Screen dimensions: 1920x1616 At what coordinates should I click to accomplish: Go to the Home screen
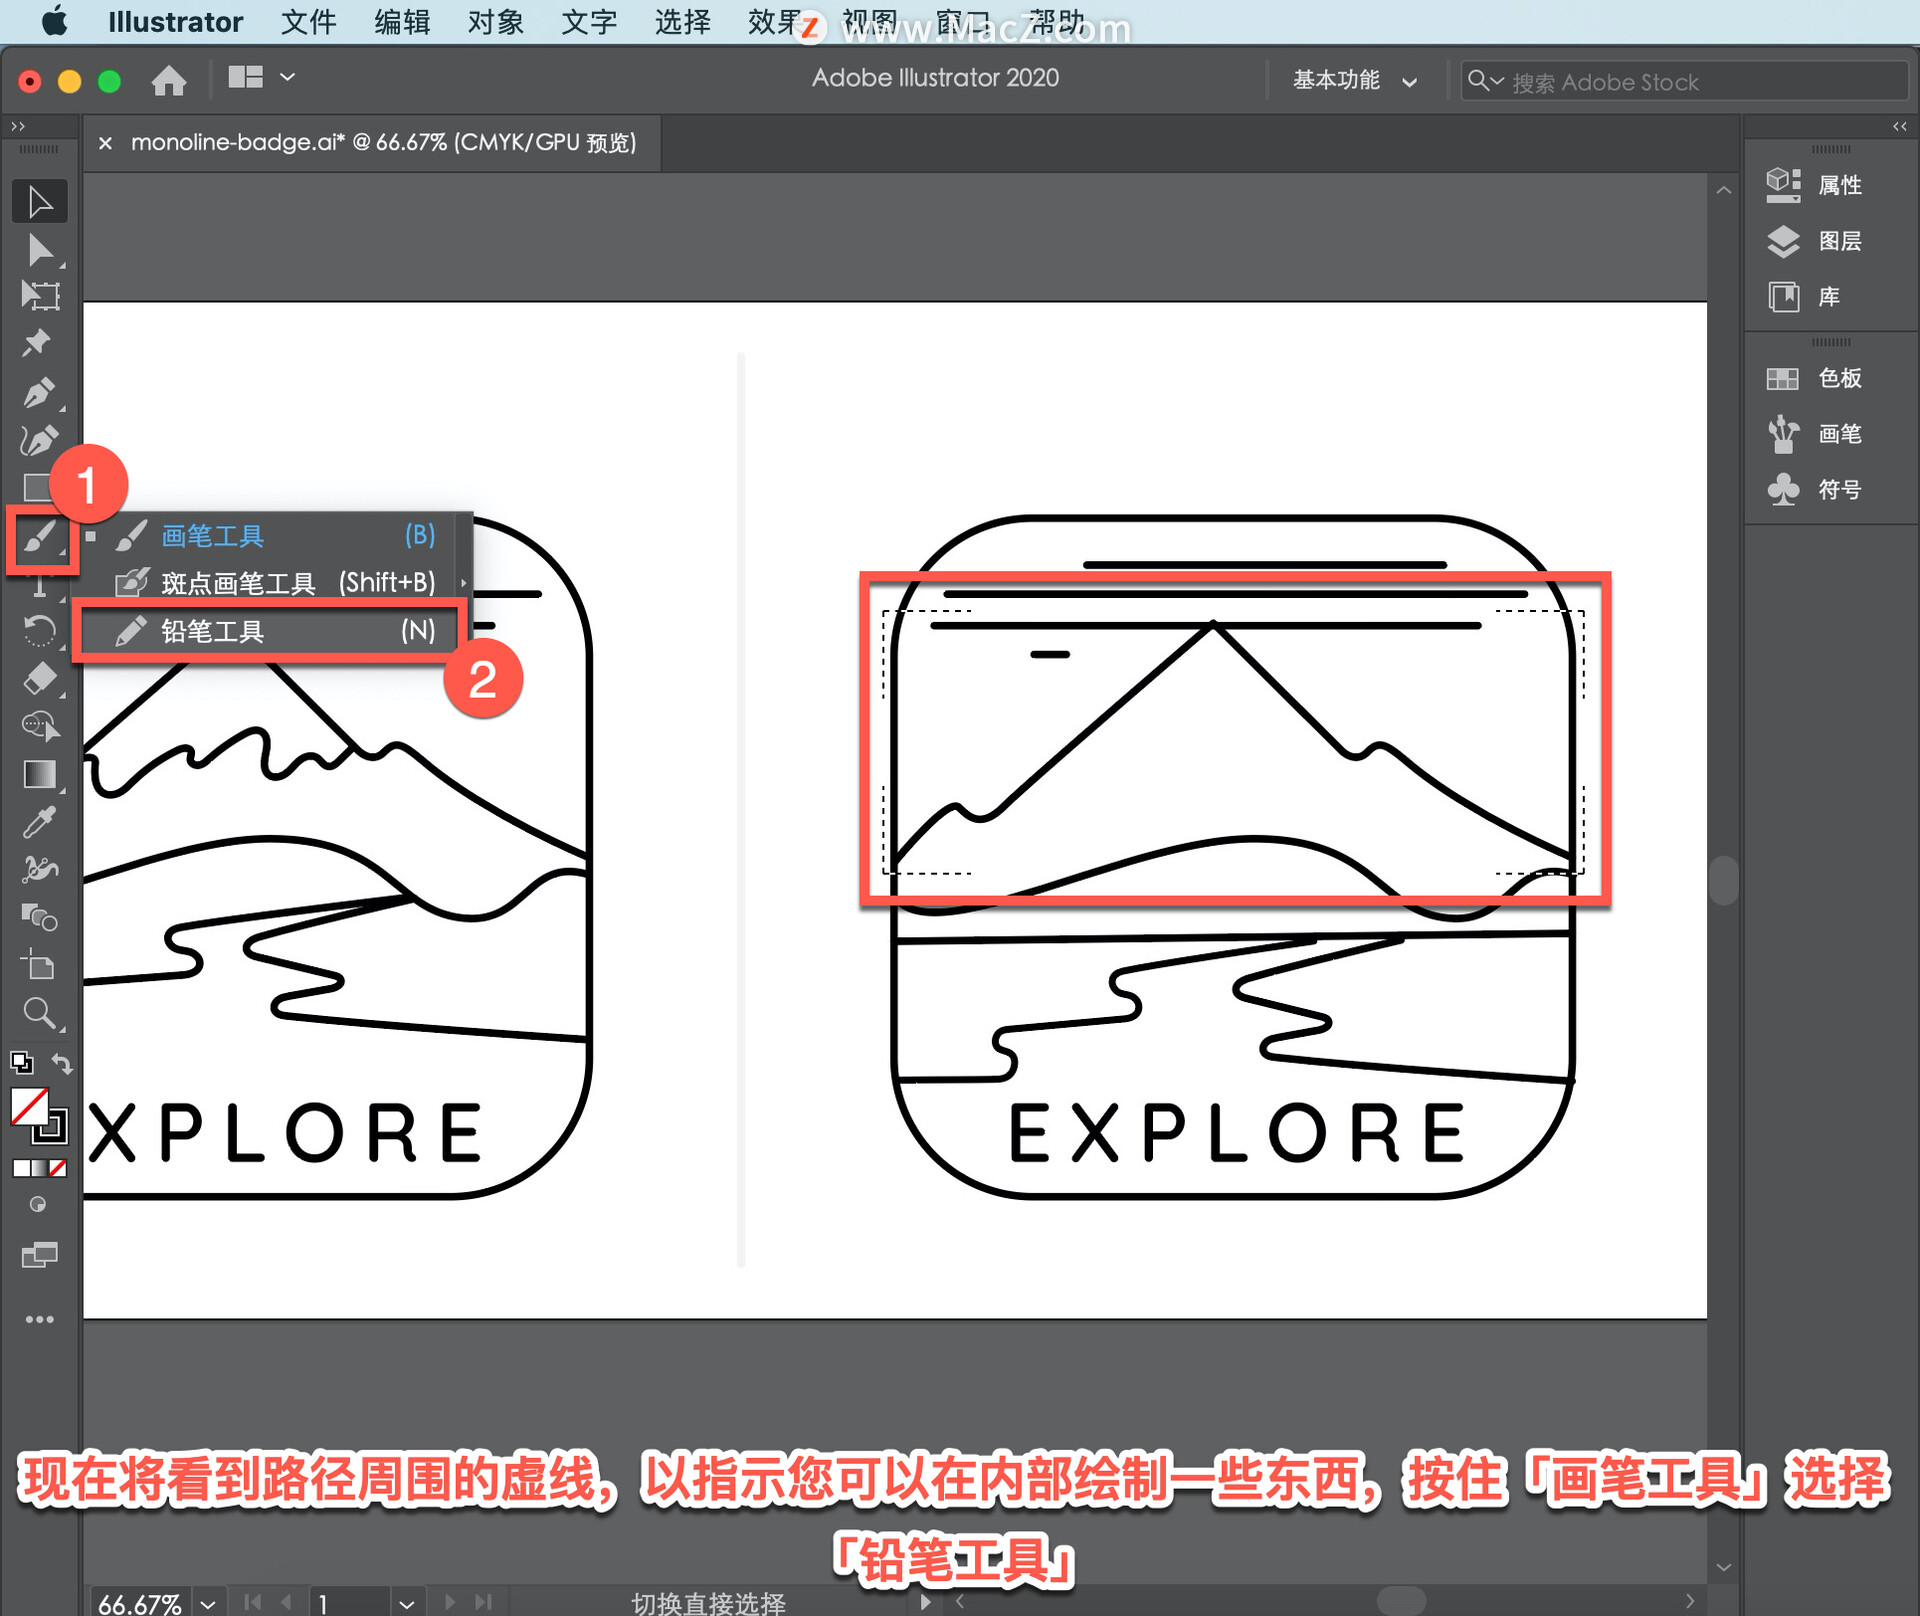point(169,80)
